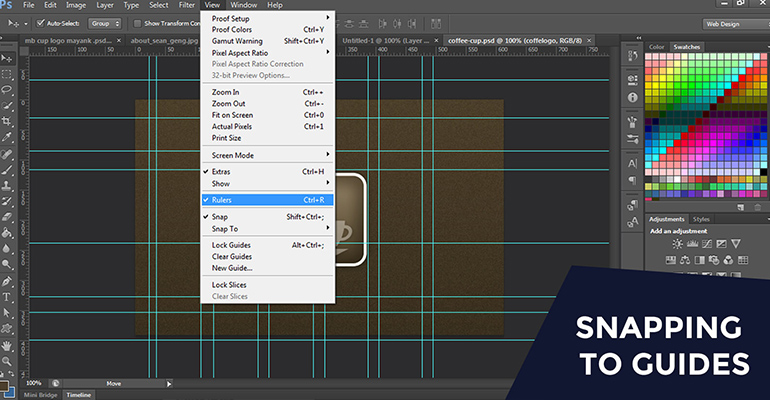Image resolution: width=770 pixels, height=400 pixels.
Task: Choose Clear Guides from View menu
Action: click(268, 257)
